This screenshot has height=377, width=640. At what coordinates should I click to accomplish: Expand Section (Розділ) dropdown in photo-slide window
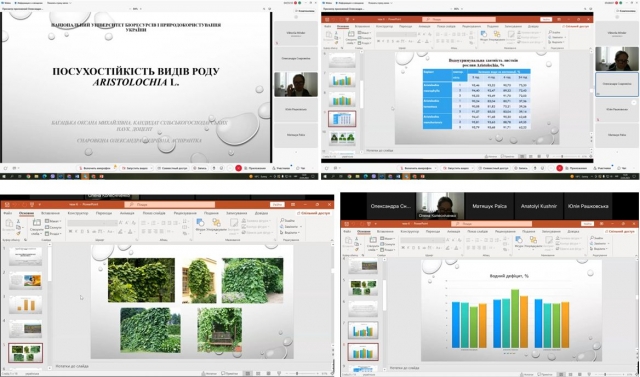click(x=53, y=233)
